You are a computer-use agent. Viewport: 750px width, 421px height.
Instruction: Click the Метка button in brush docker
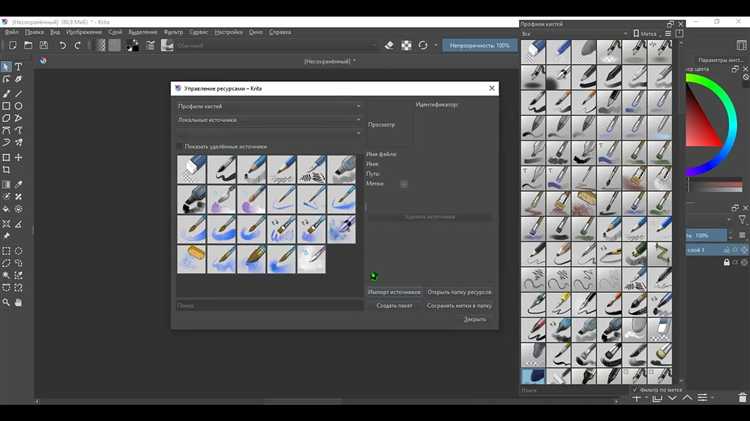tap(645, 33)
